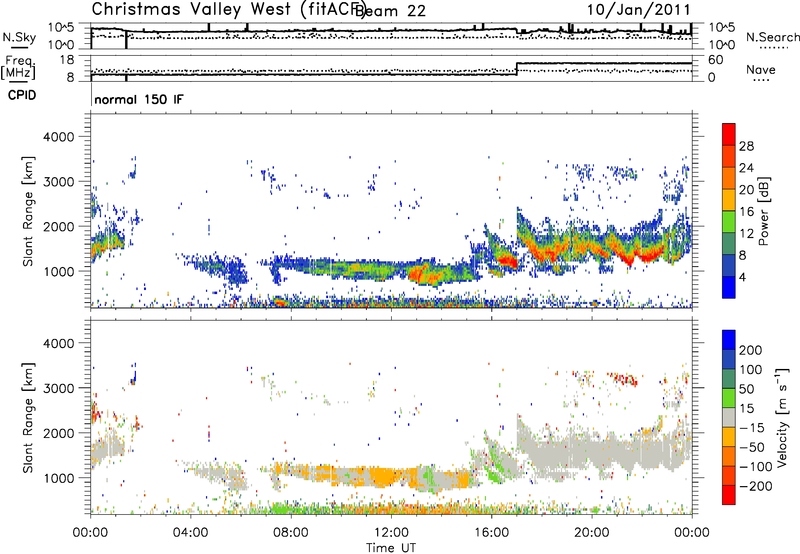Click the '60' Nave axis tick
Viewport: 800px width, 554px height.
(x=716, y=60)
